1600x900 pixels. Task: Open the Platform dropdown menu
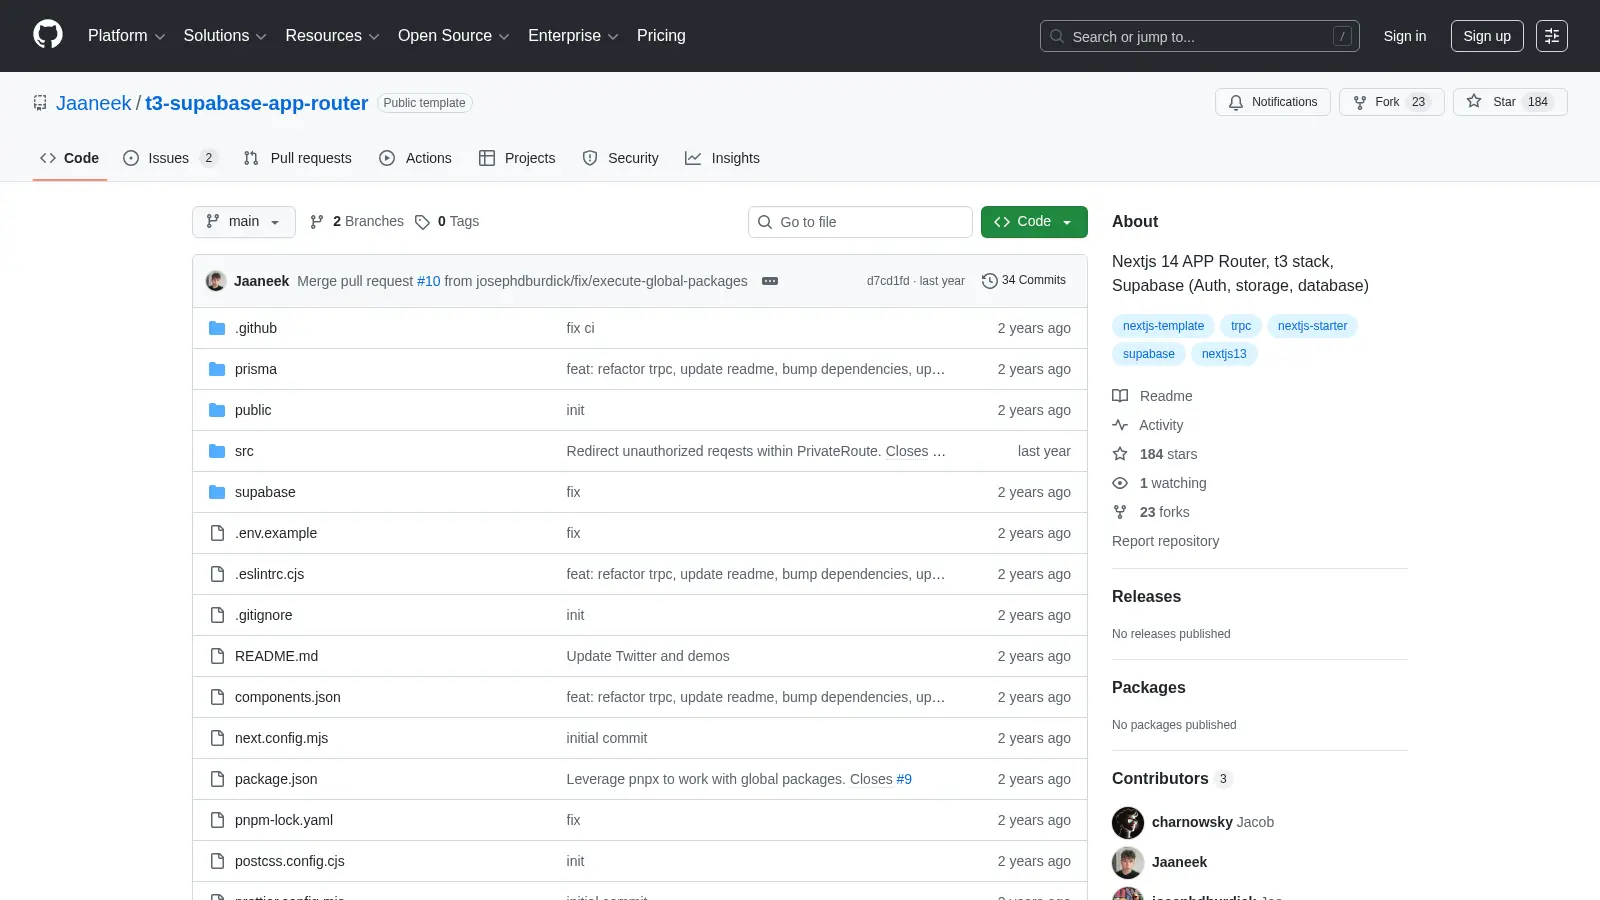(x=127, y=36)
